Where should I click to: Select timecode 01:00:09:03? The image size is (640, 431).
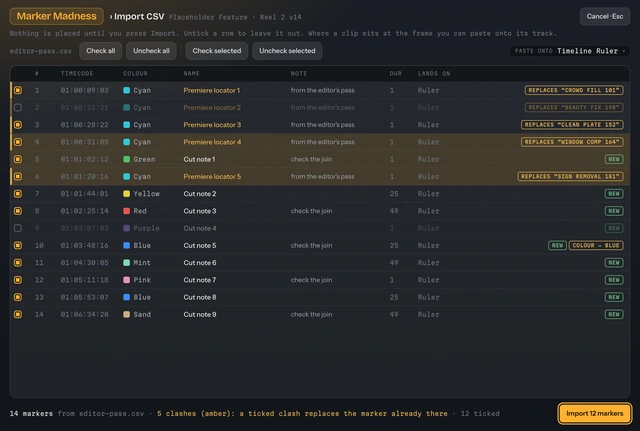(84, 90)
